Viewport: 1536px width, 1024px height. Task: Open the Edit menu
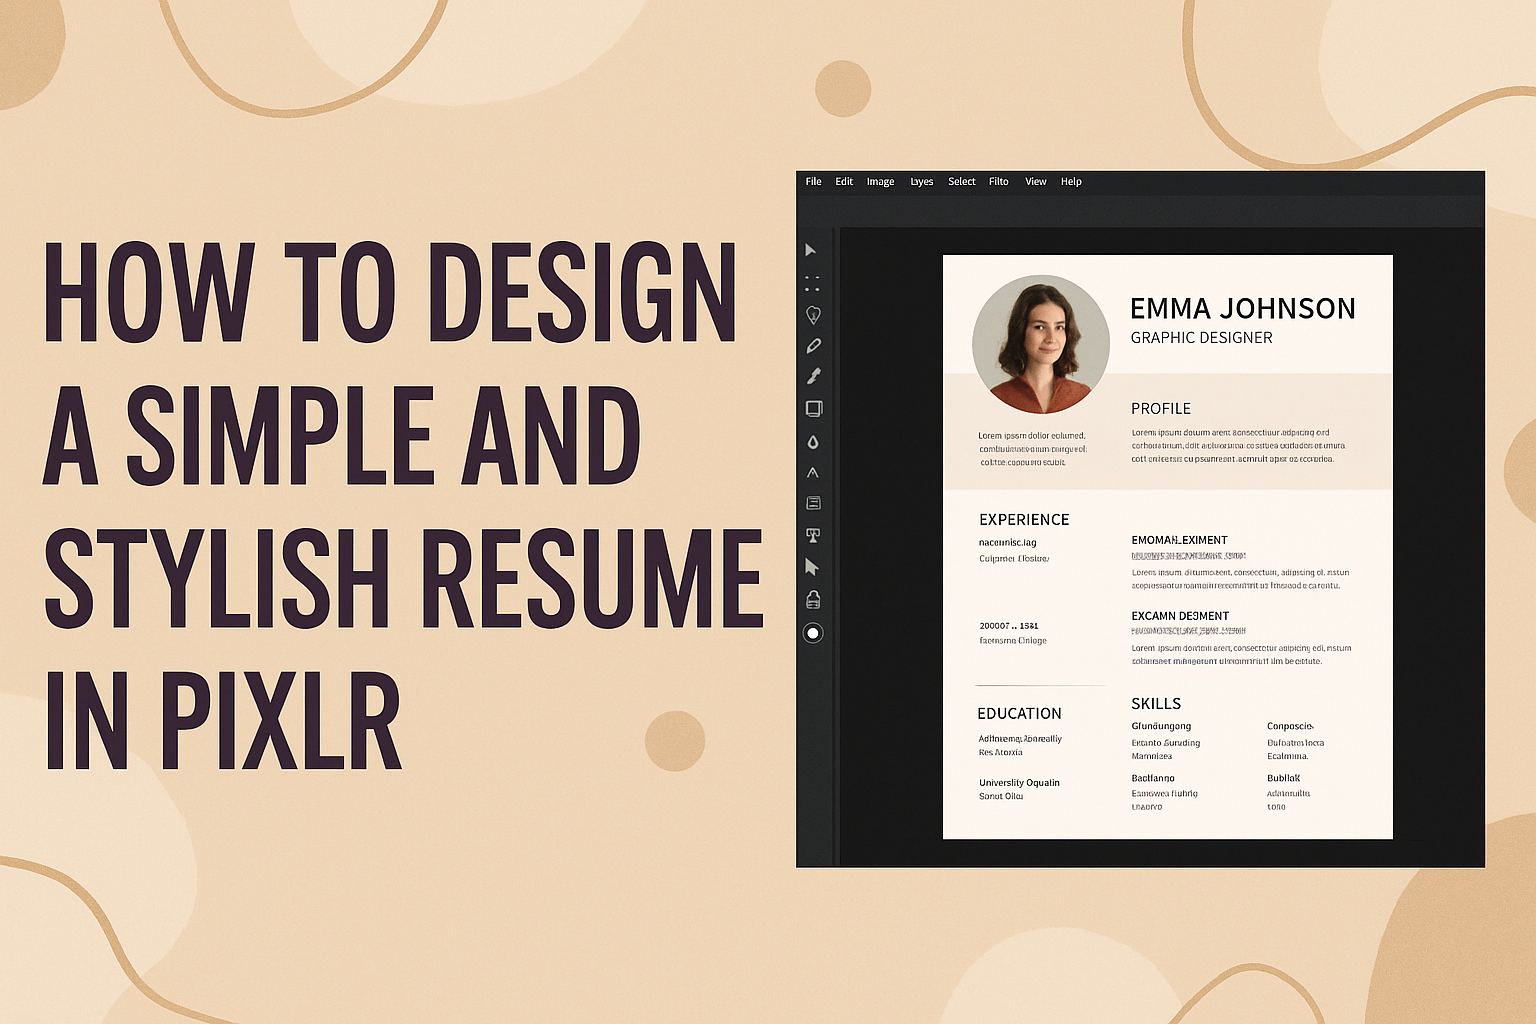[x=844, y=182]
